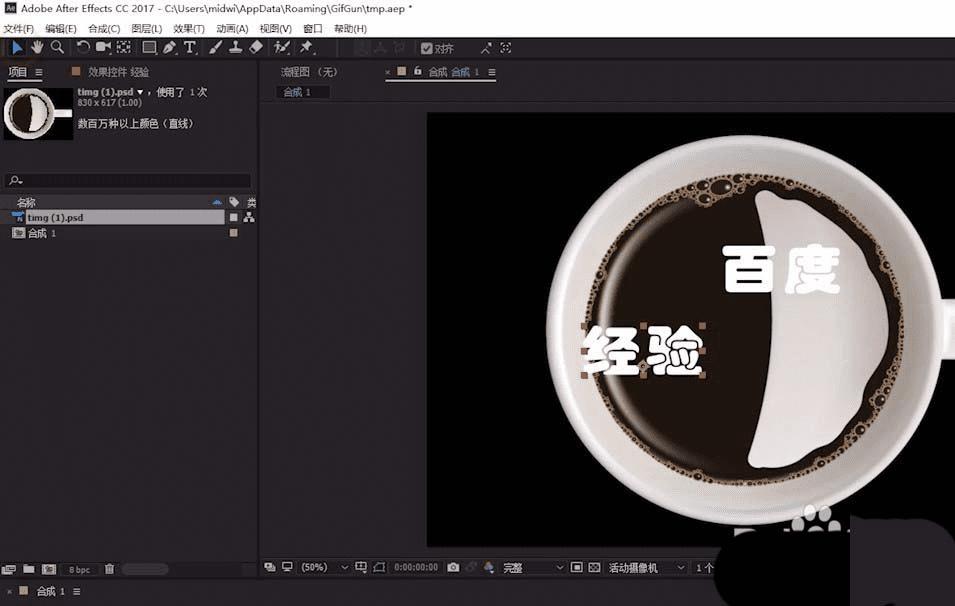Click the hierarchy icon beside timg (1).psd
Image resolution: width=955 pixels, height=606 pixels.
[248, 217]
